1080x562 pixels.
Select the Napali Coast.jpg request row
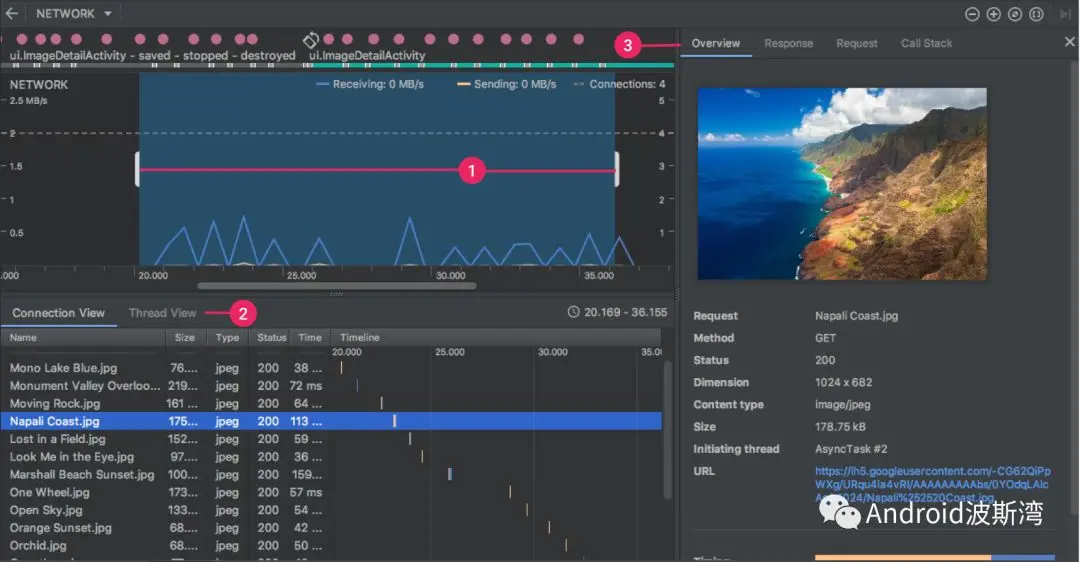coord(331,421)
